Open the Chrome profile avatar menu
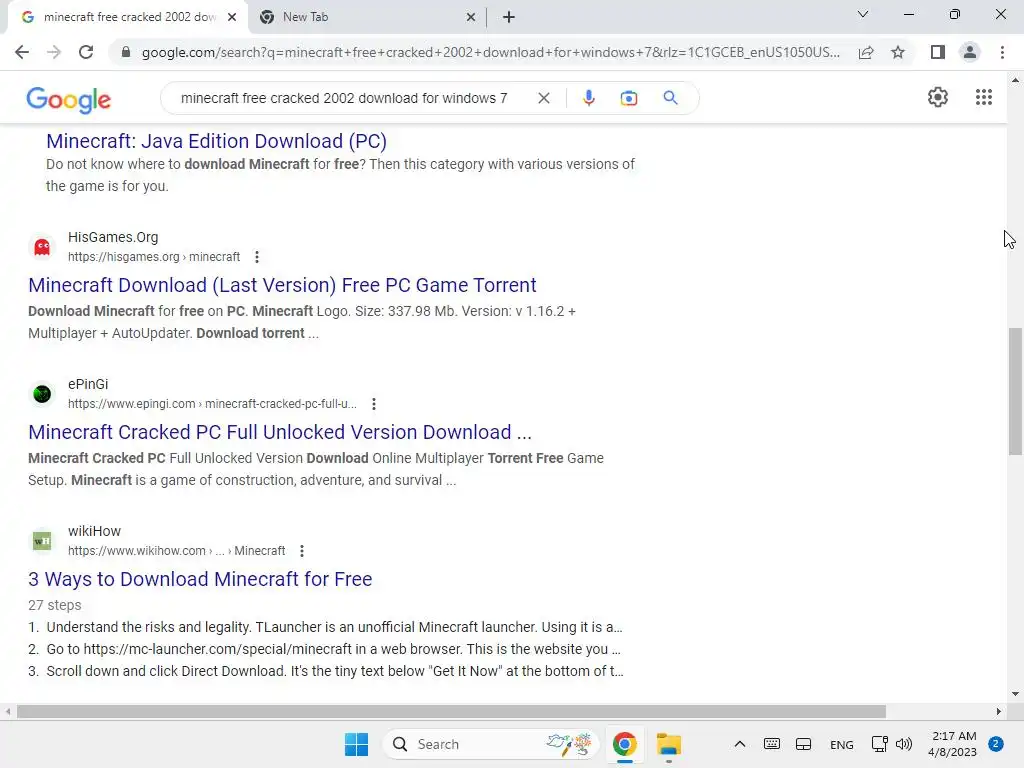This screenshot has height=768, width=1024. (970, 52)
